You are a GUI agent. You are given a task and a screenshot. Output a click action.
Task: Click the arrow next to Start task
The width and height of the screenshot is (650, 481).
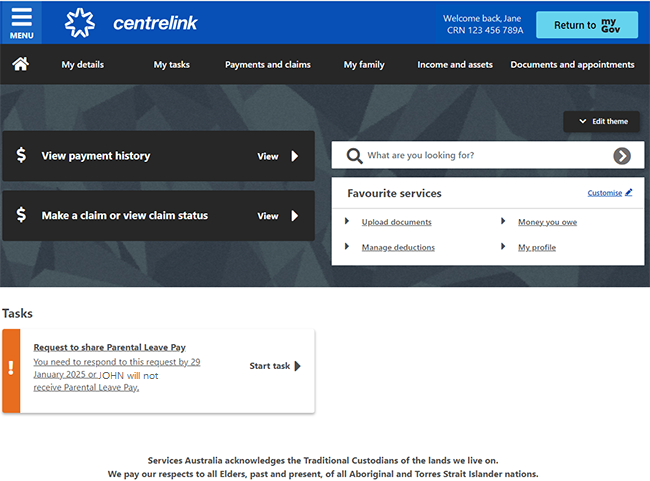[x=297, y=366]
